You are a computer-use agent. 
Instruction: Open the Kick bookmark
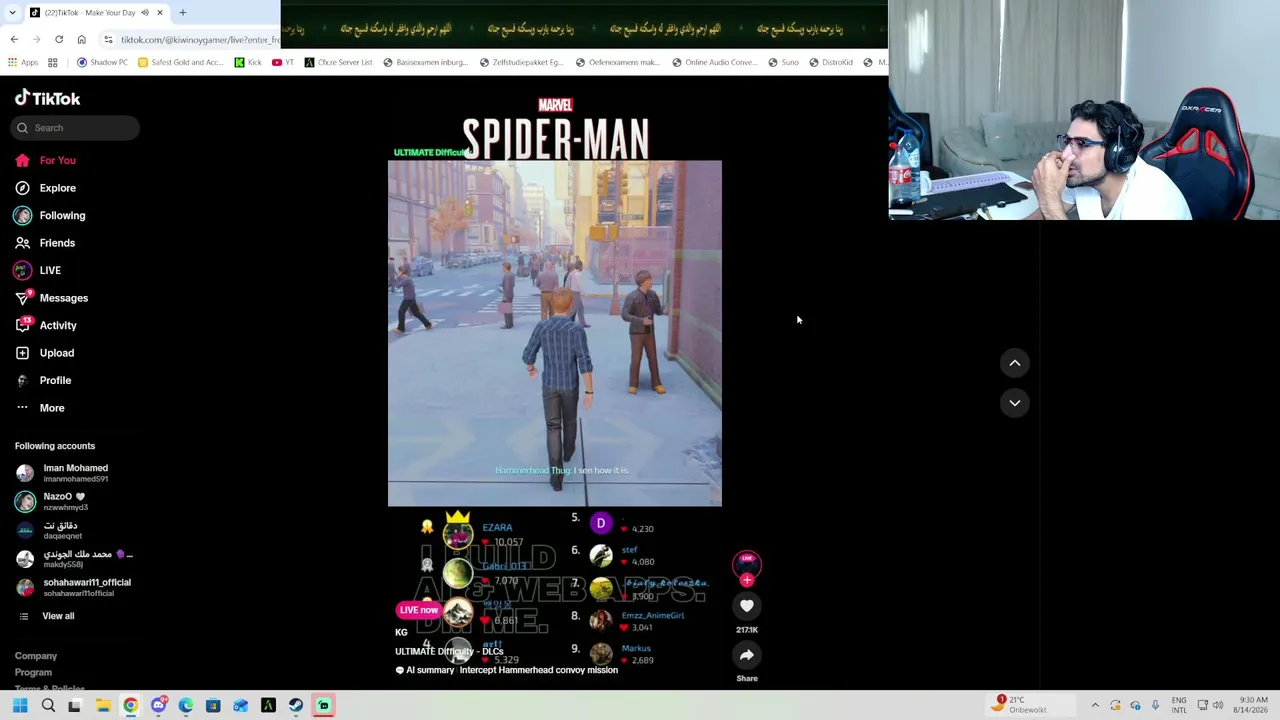click(248, 62)
